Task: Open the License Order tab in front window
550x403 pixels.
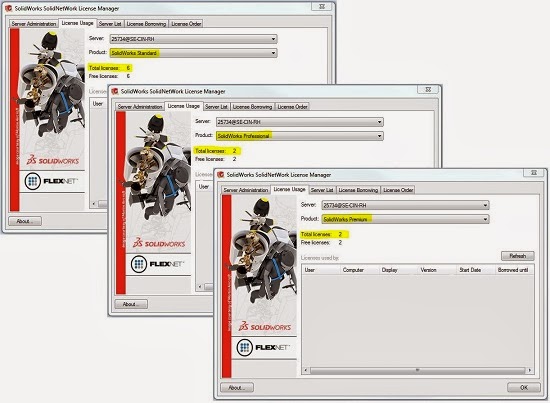Action: (x=398, y=190)
